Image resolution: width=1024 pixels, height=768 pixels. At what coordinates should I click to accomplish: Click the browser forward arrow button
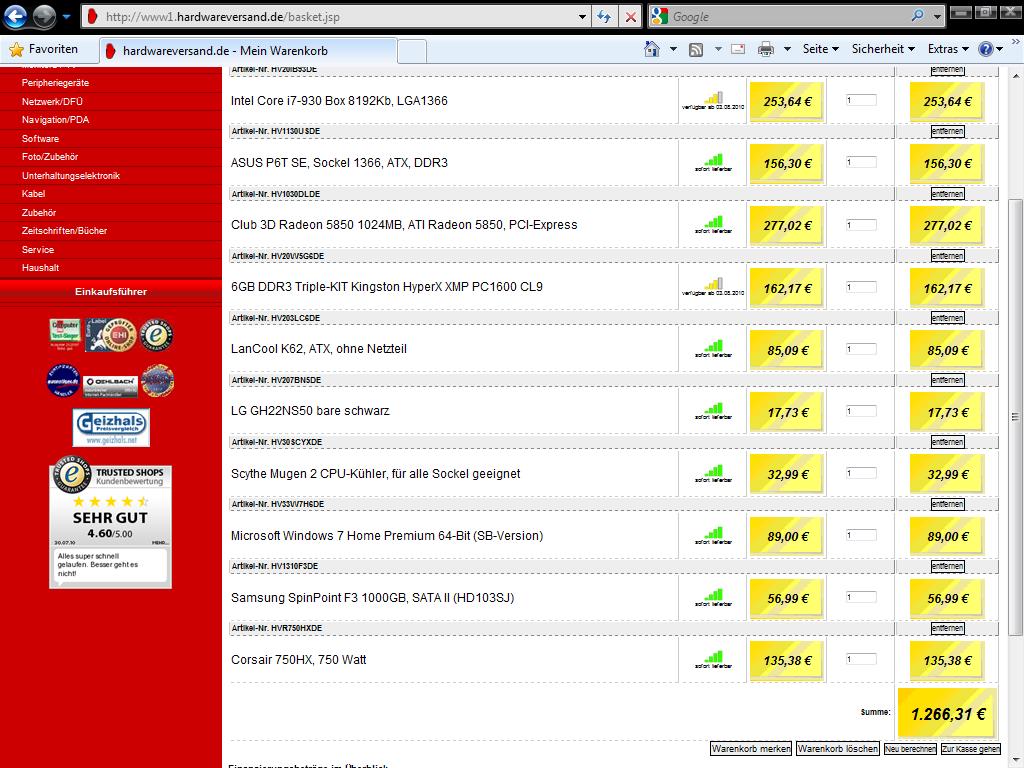[44, 16]
